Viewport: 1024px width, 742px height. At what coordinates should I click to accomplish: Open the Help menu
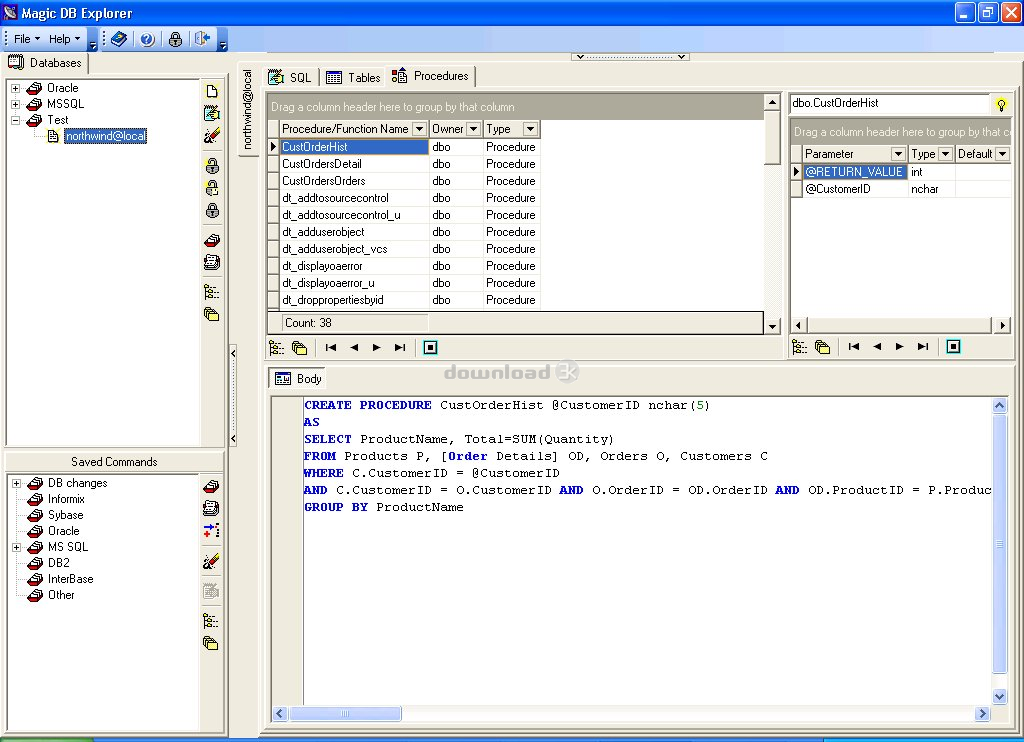coord(65,39)
